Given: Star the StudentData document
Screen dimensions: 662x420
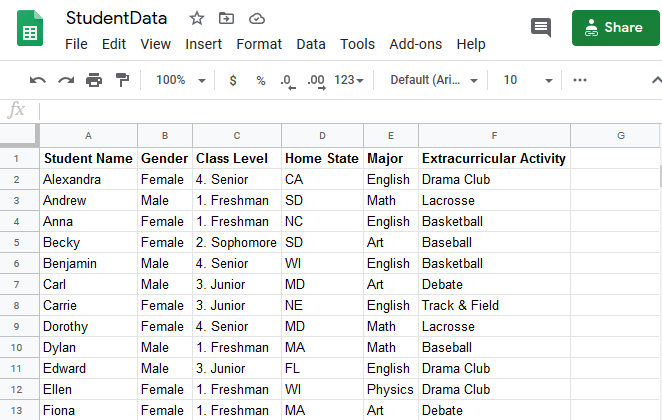Looking at the screenshot, I should [x=197, y=19].
